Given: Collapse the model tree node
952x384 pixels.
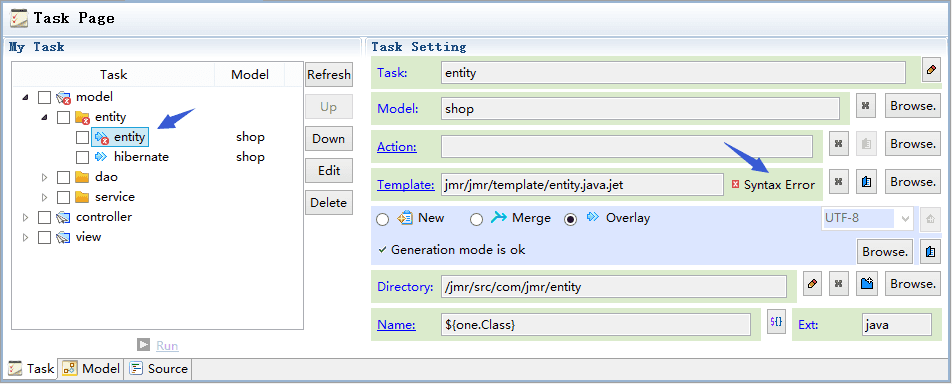Looking at the screenshot, I should (25, 97).
